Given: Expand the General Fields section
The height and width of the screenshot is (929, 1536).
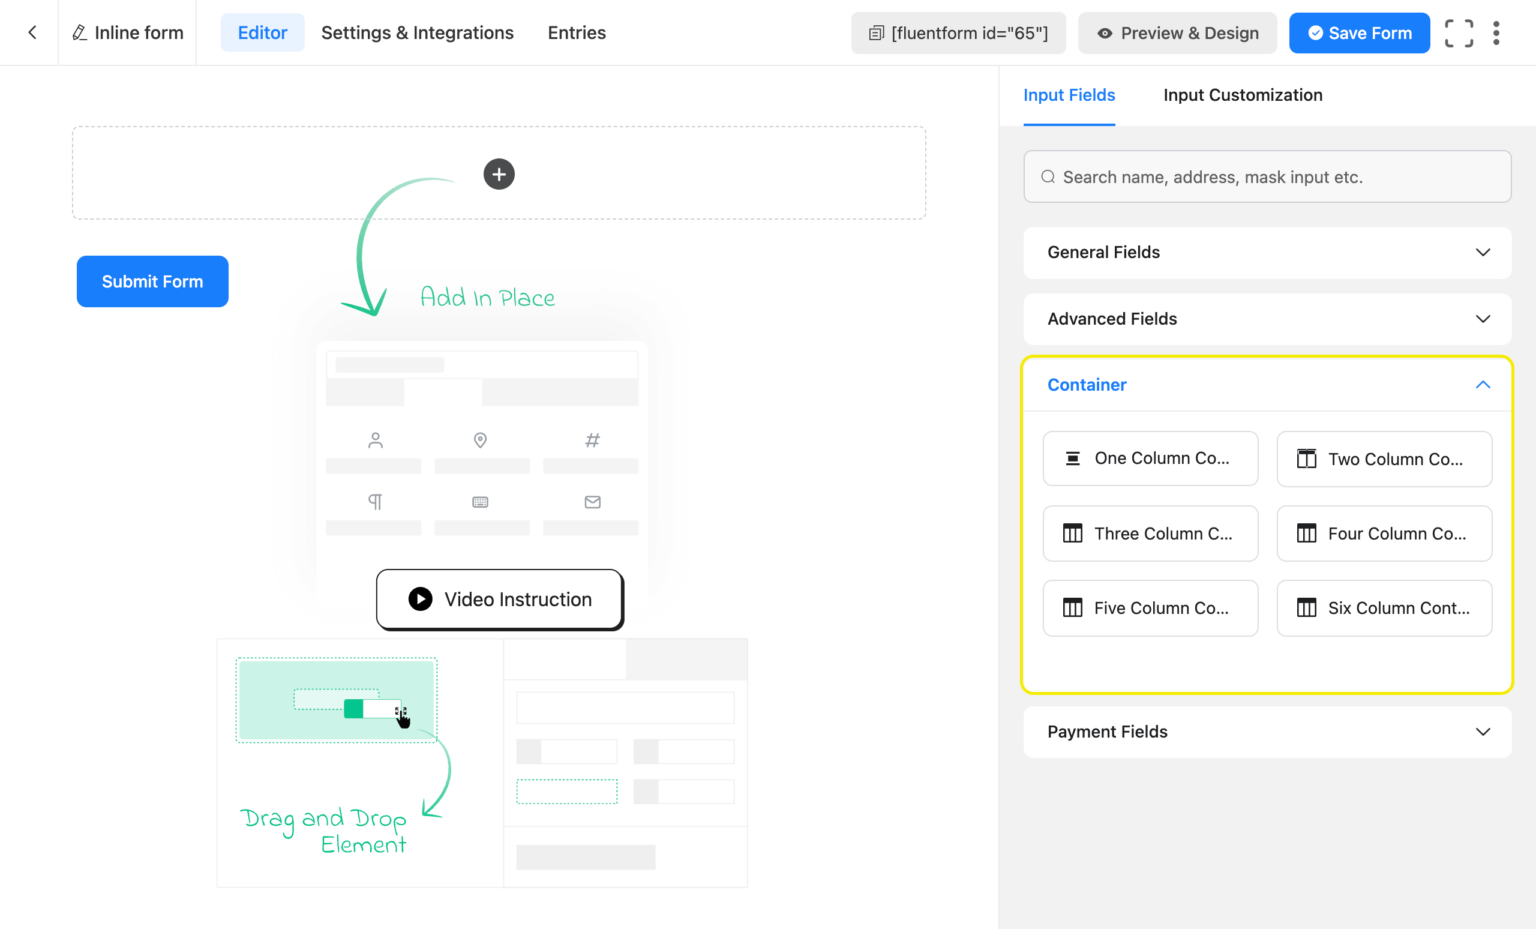Looking at the screenshot, I should point(1266,252).
